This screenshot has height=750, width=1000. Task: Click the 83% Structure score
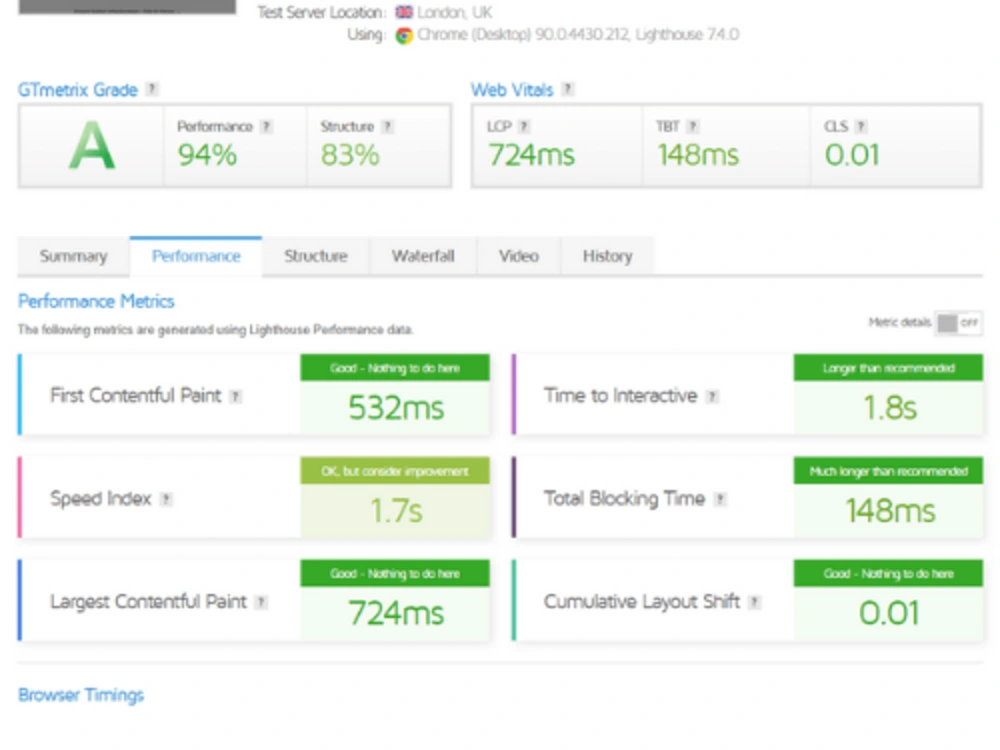coord(350,155)
